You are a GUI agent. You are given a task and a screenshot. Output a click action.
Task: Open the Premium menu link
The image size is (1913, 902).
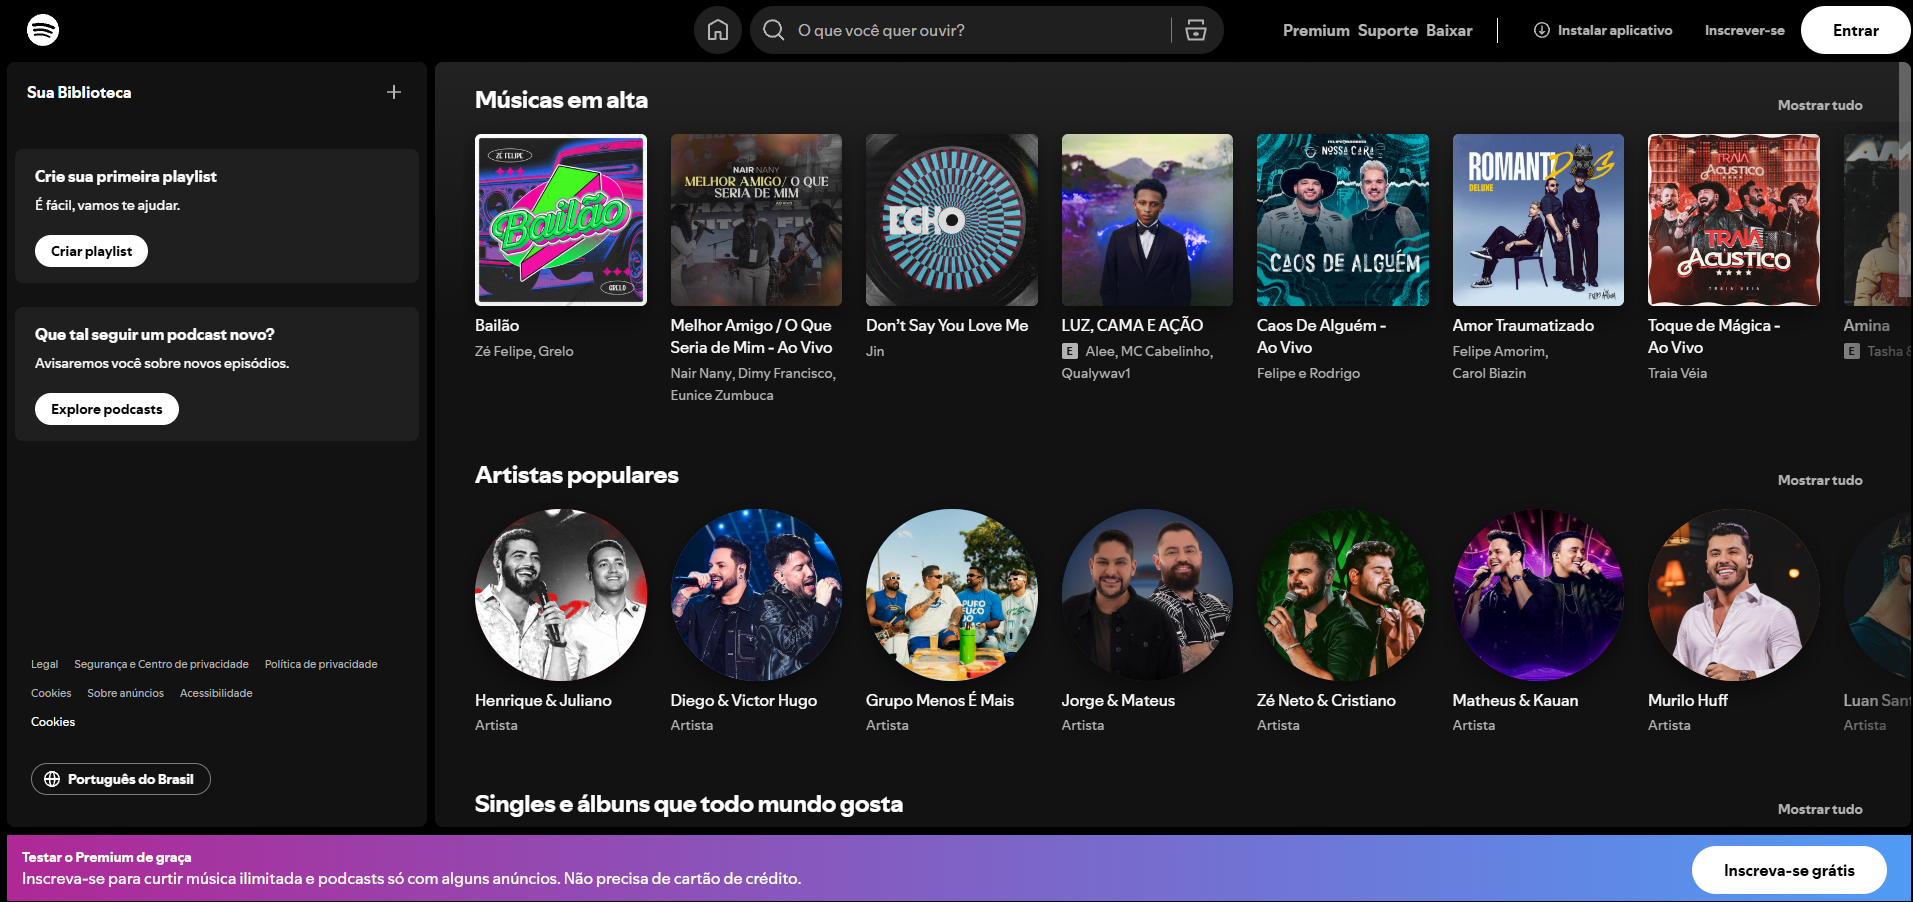pyautogui.click(x=1315, y=30)
